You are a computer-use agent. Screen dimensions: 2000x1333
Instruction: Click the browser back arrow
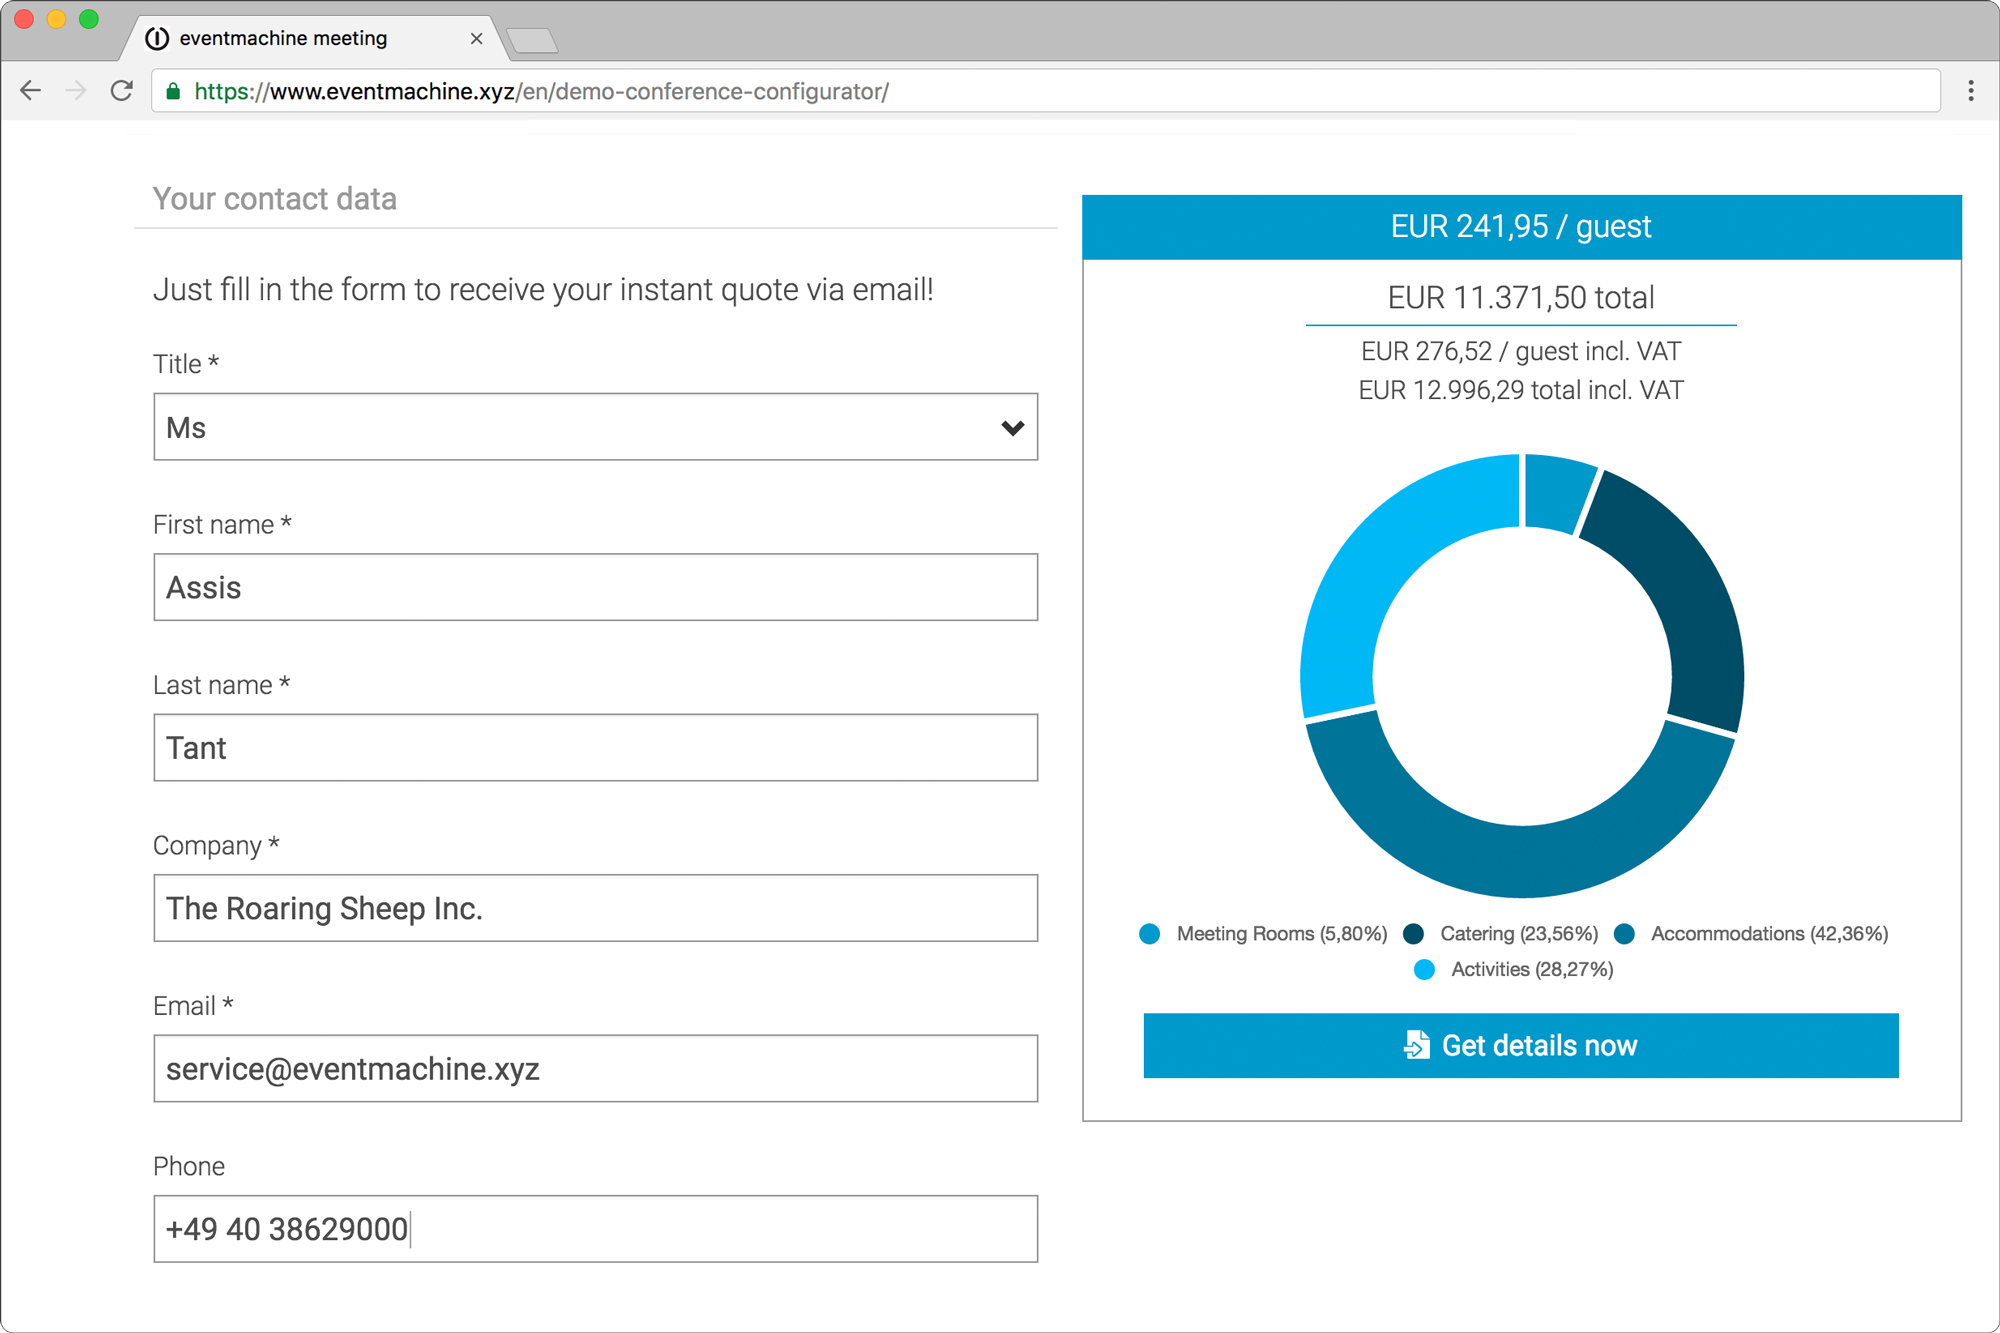(31, 91)
